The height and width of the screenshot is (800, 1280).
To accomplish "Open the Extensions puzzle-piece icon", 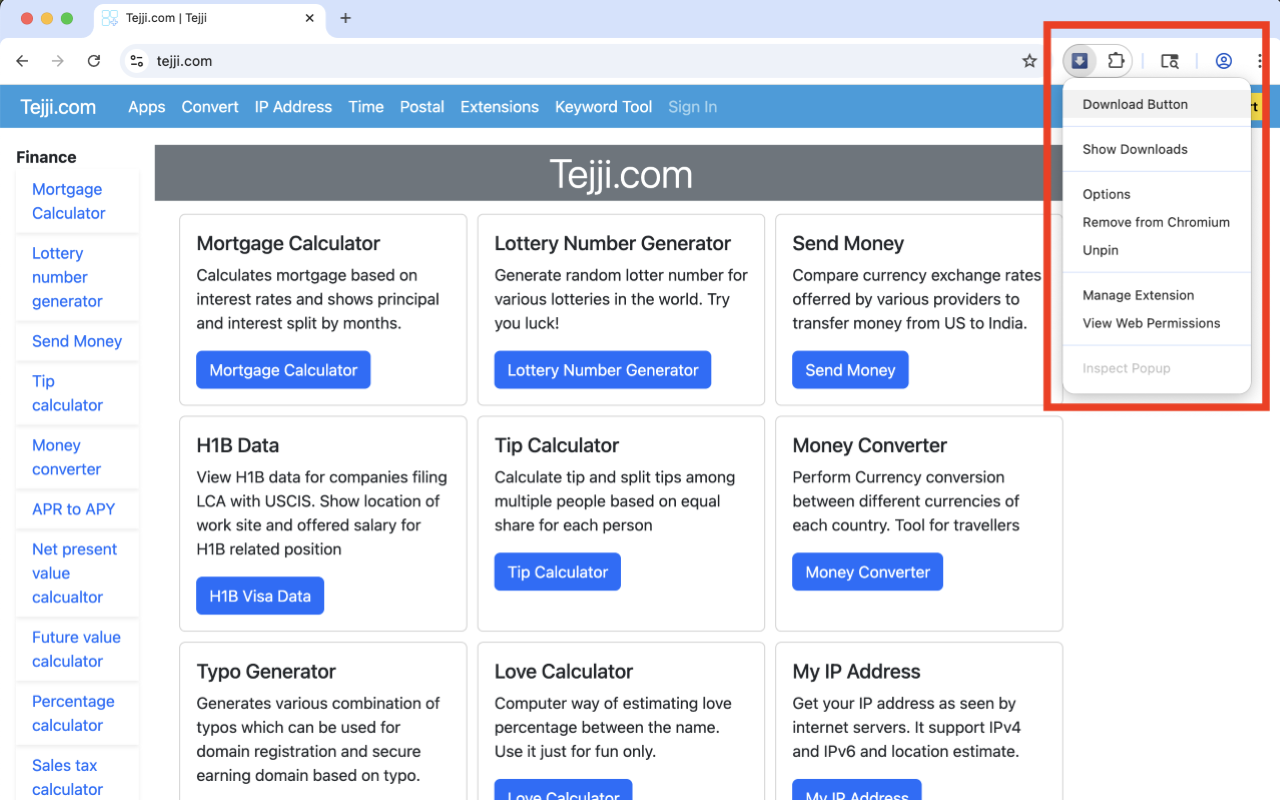I will 1116,61.
